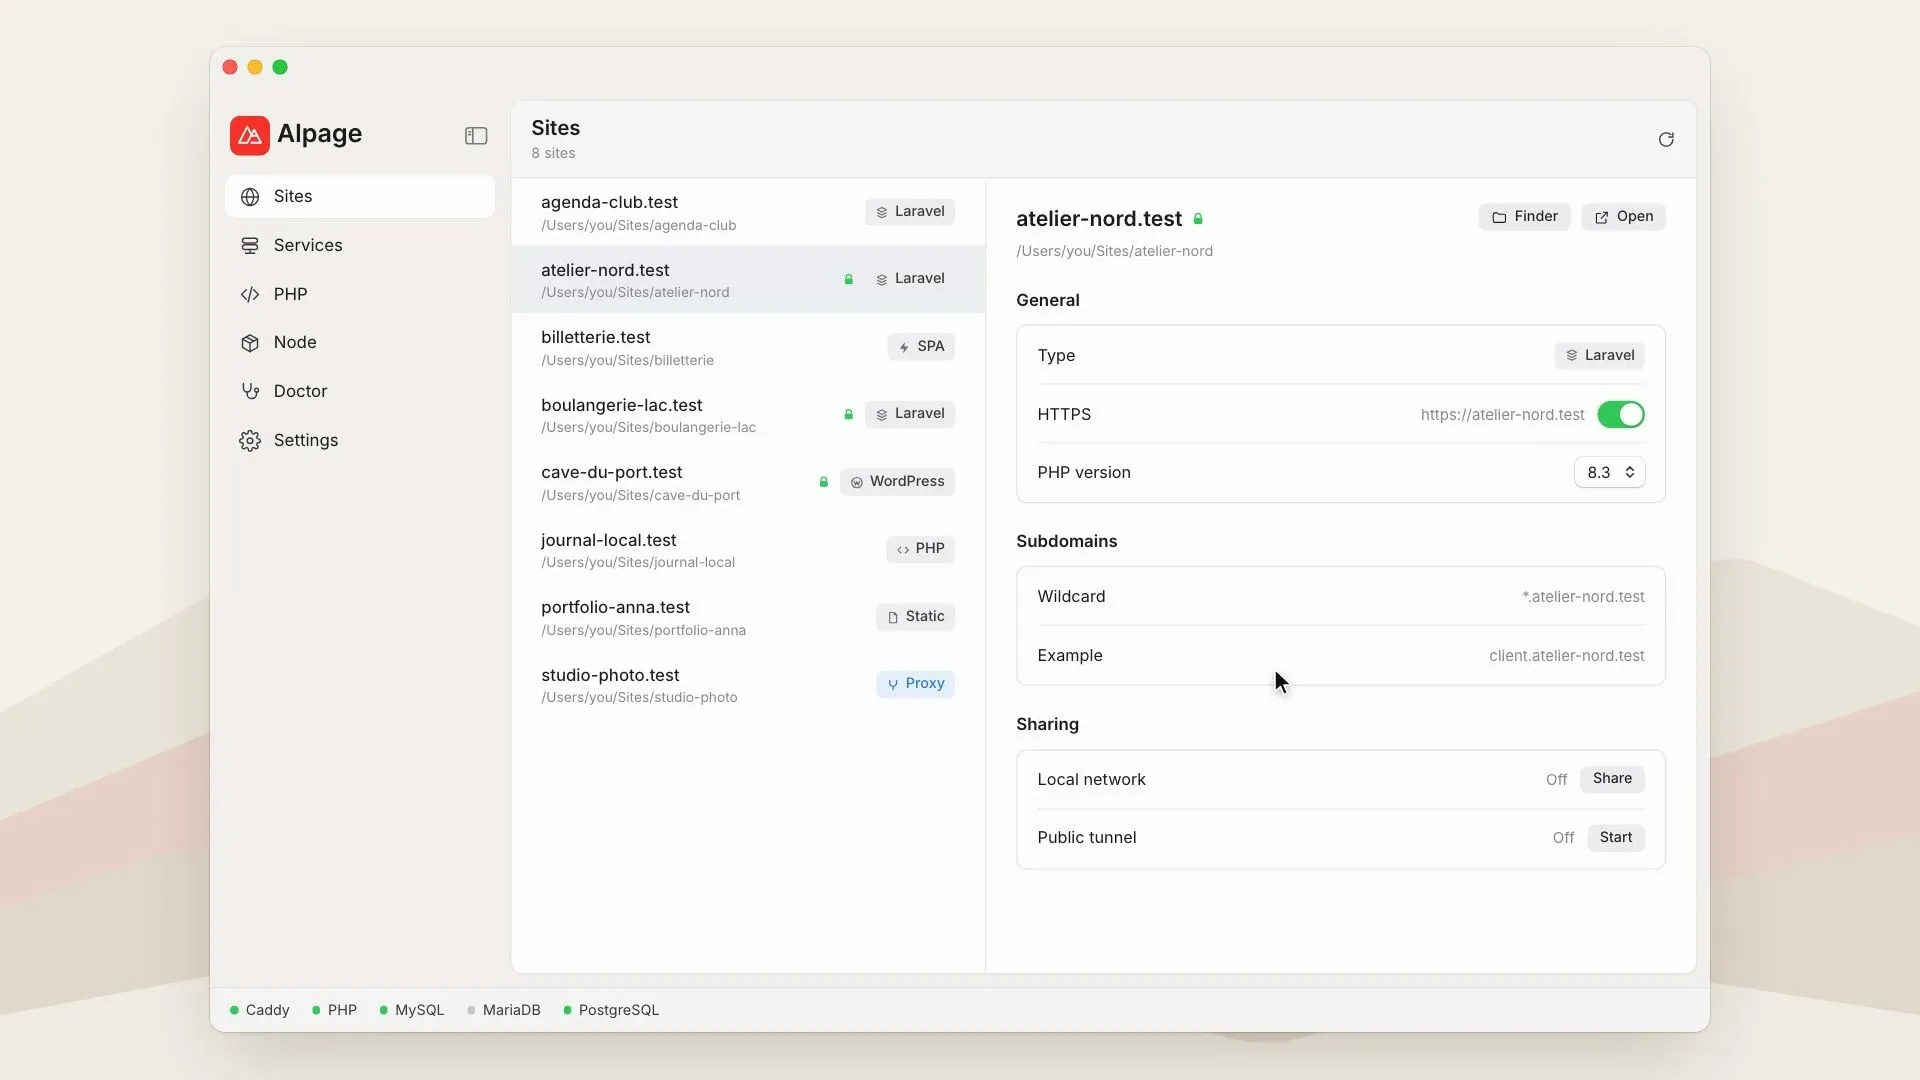Click the MariaDB status indicator
The image size is (1920, 1080).
504,1010
